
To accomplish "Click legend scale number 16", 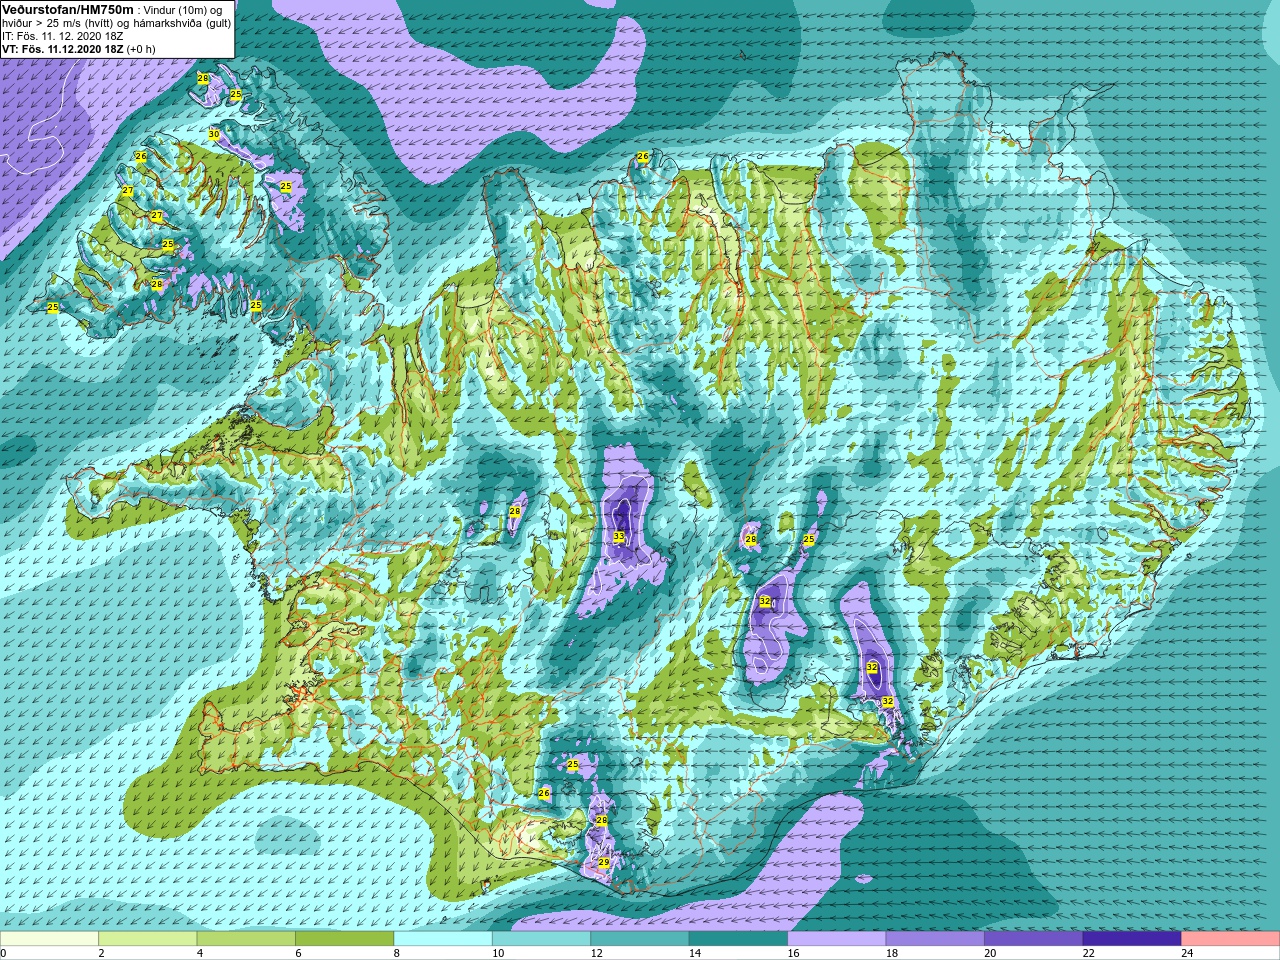I will point(794,953).
